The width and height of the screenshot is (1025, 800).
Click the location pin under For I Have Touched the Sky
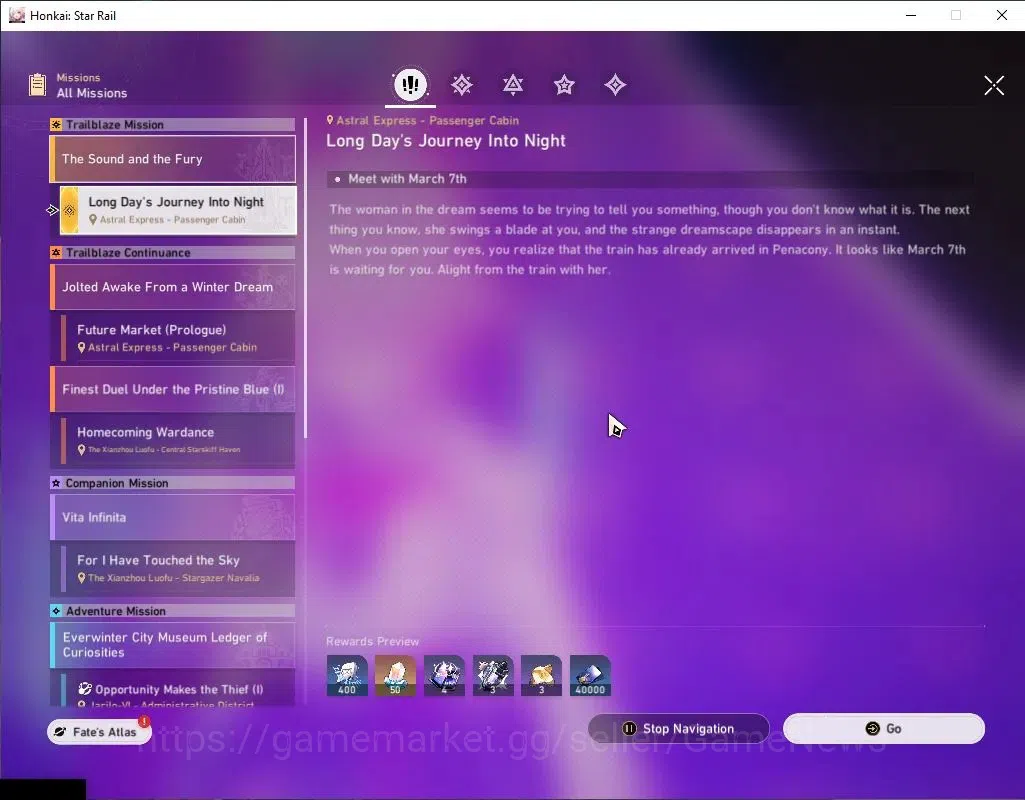[82, 578]
